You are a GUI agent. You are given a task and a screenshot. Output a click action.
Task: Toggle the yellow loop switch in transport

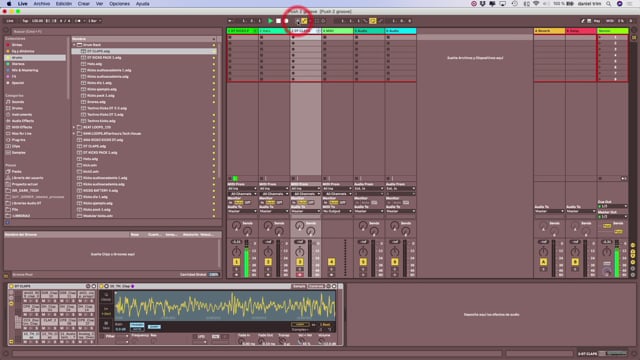coord(372,21)
